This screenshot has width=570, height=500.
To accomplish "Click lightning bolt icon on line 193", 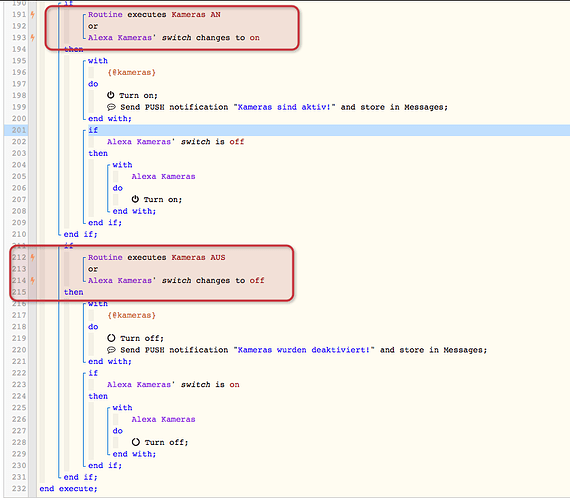I will (32, 37).
